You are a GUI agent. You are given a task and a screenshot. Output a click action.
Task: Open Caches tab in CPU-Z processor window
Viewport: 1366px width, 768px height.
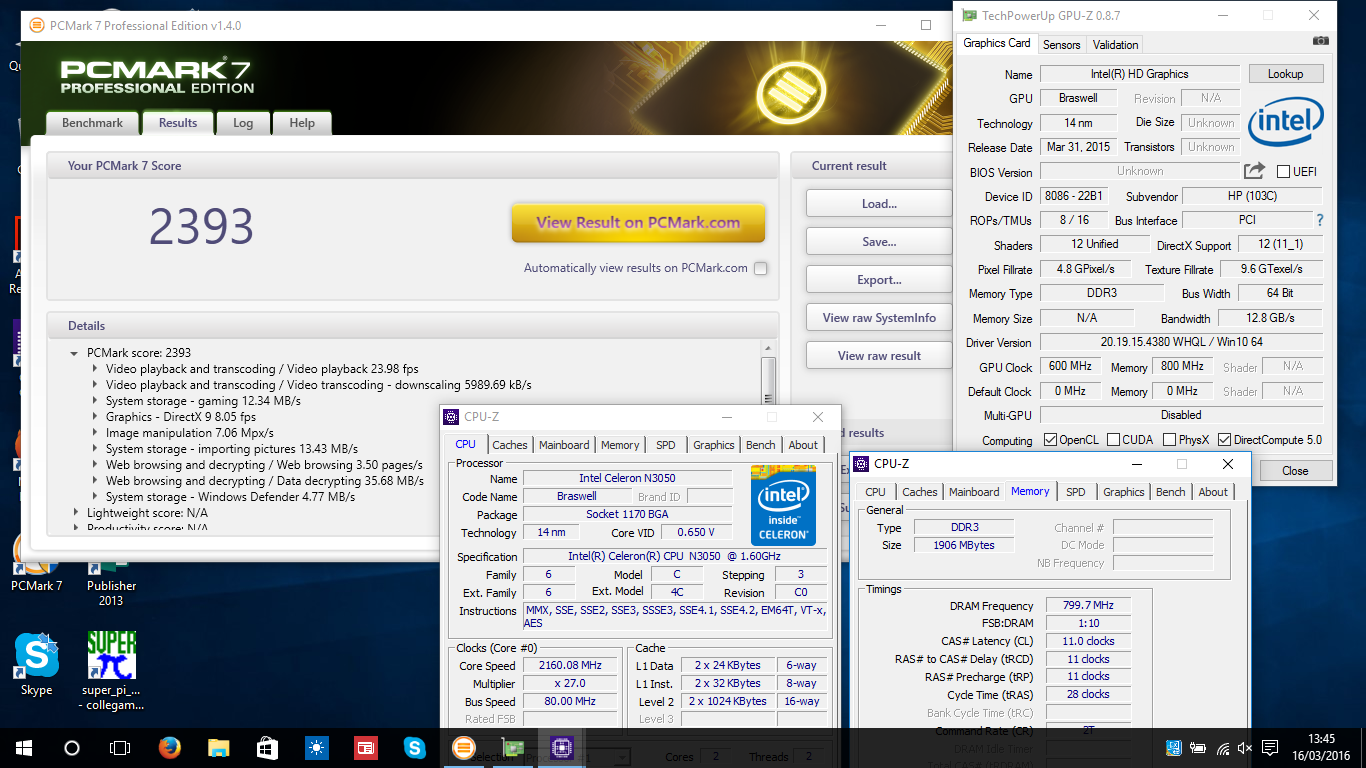click(x=510, y=445)
